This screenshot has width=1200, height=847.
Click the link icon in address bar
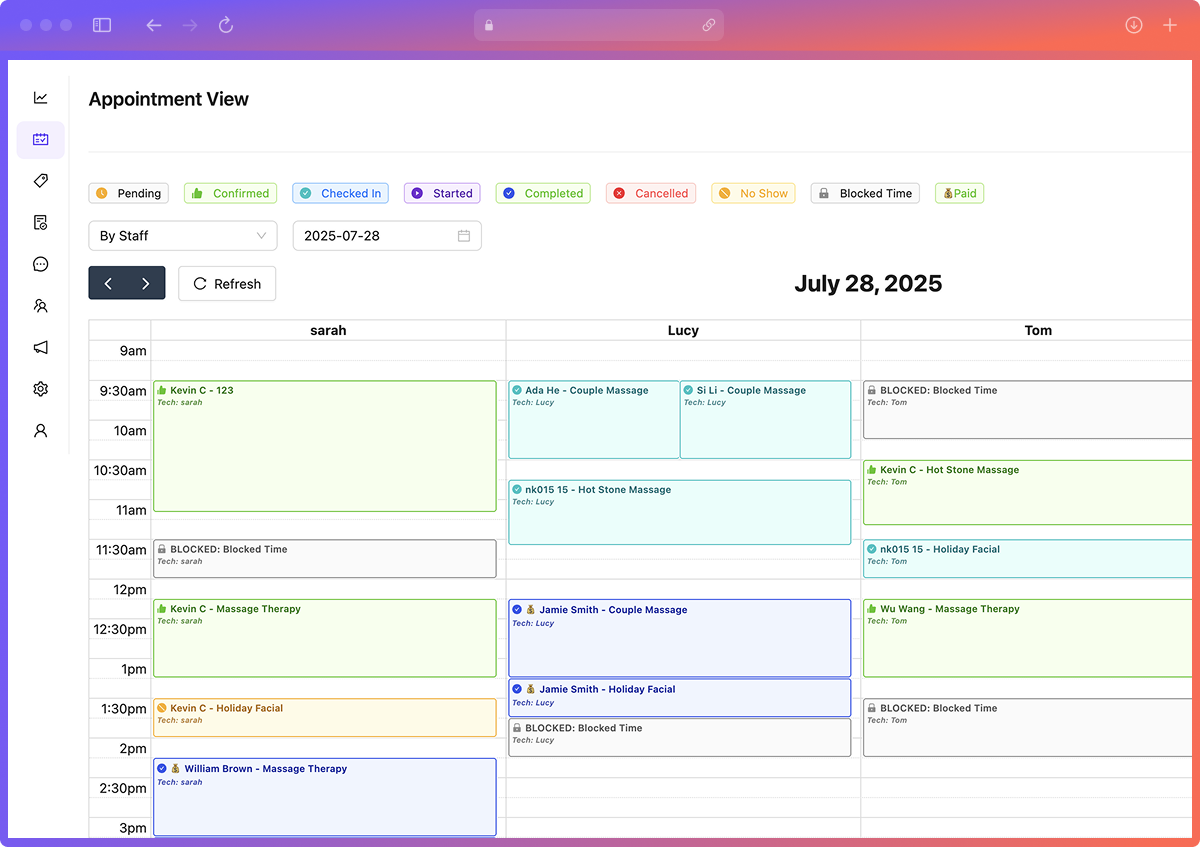(x=709, y=25)
